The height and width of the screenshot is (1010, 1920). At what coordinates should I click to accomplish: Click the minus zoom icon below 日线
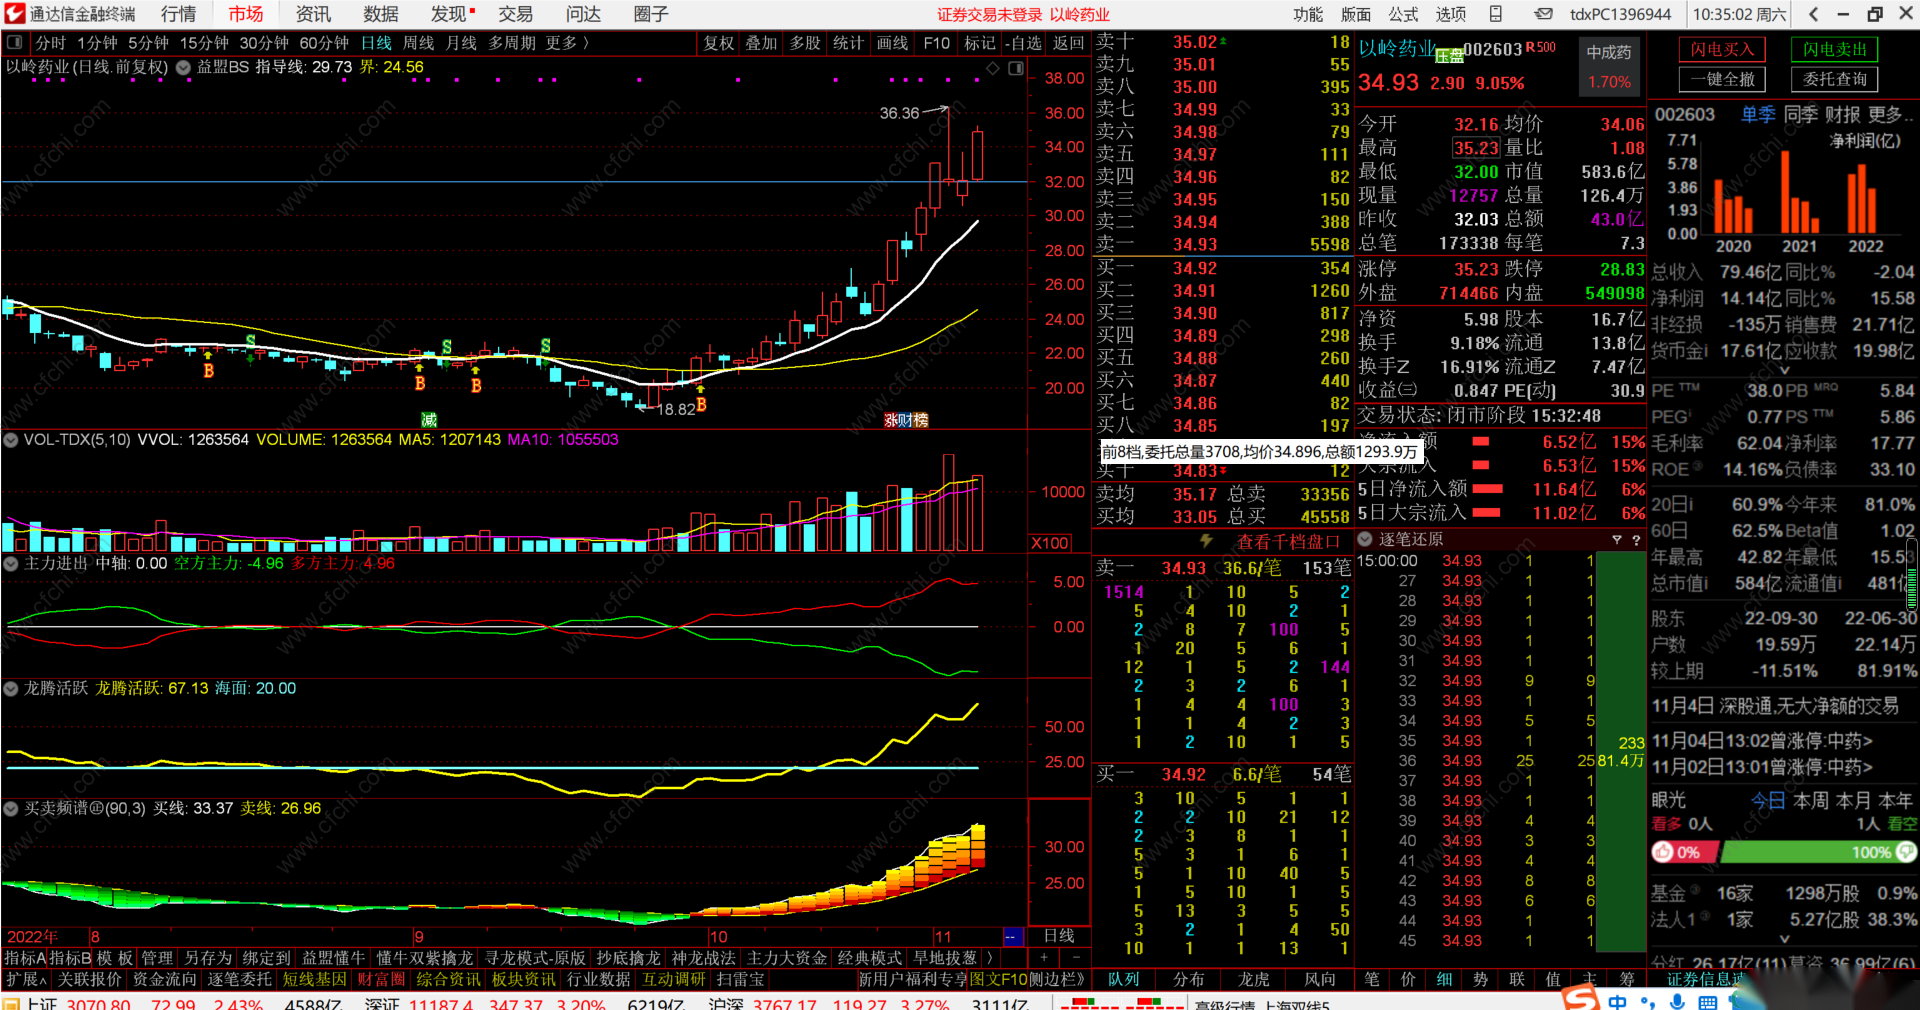pos(1076,957)
